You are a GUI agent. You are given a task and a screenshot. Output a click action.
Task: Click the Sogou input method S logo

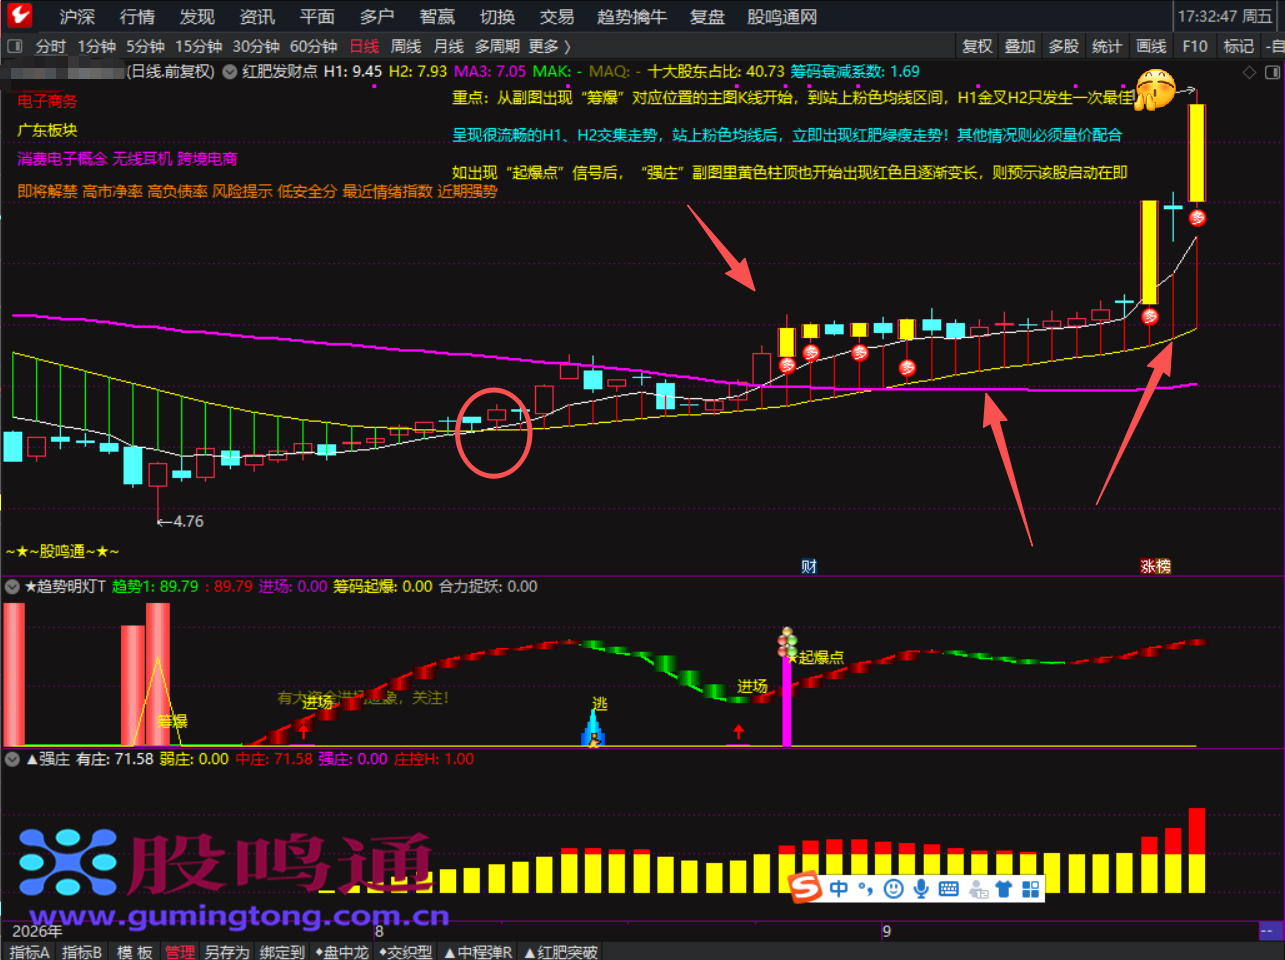tap(805, 887)
